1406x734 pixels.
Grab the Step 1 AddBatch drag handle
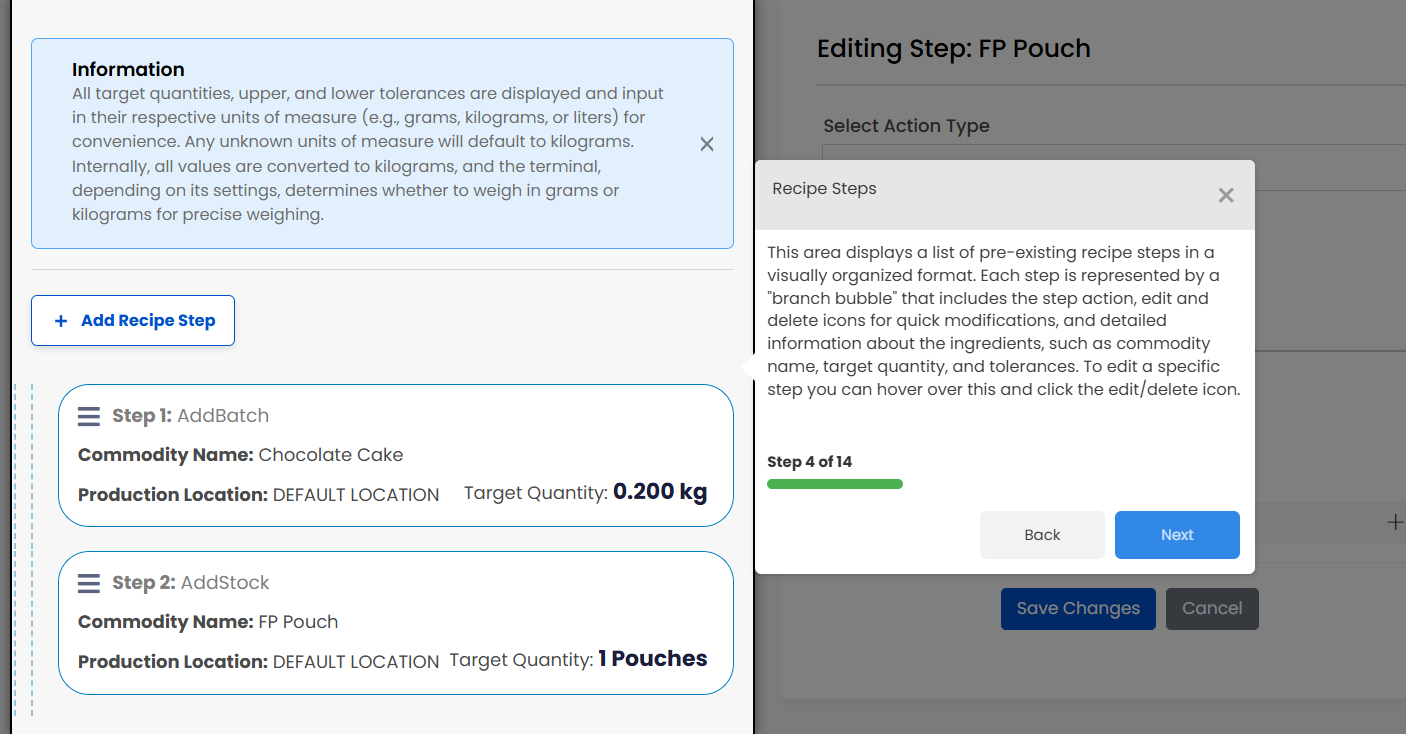click(89, 416)
